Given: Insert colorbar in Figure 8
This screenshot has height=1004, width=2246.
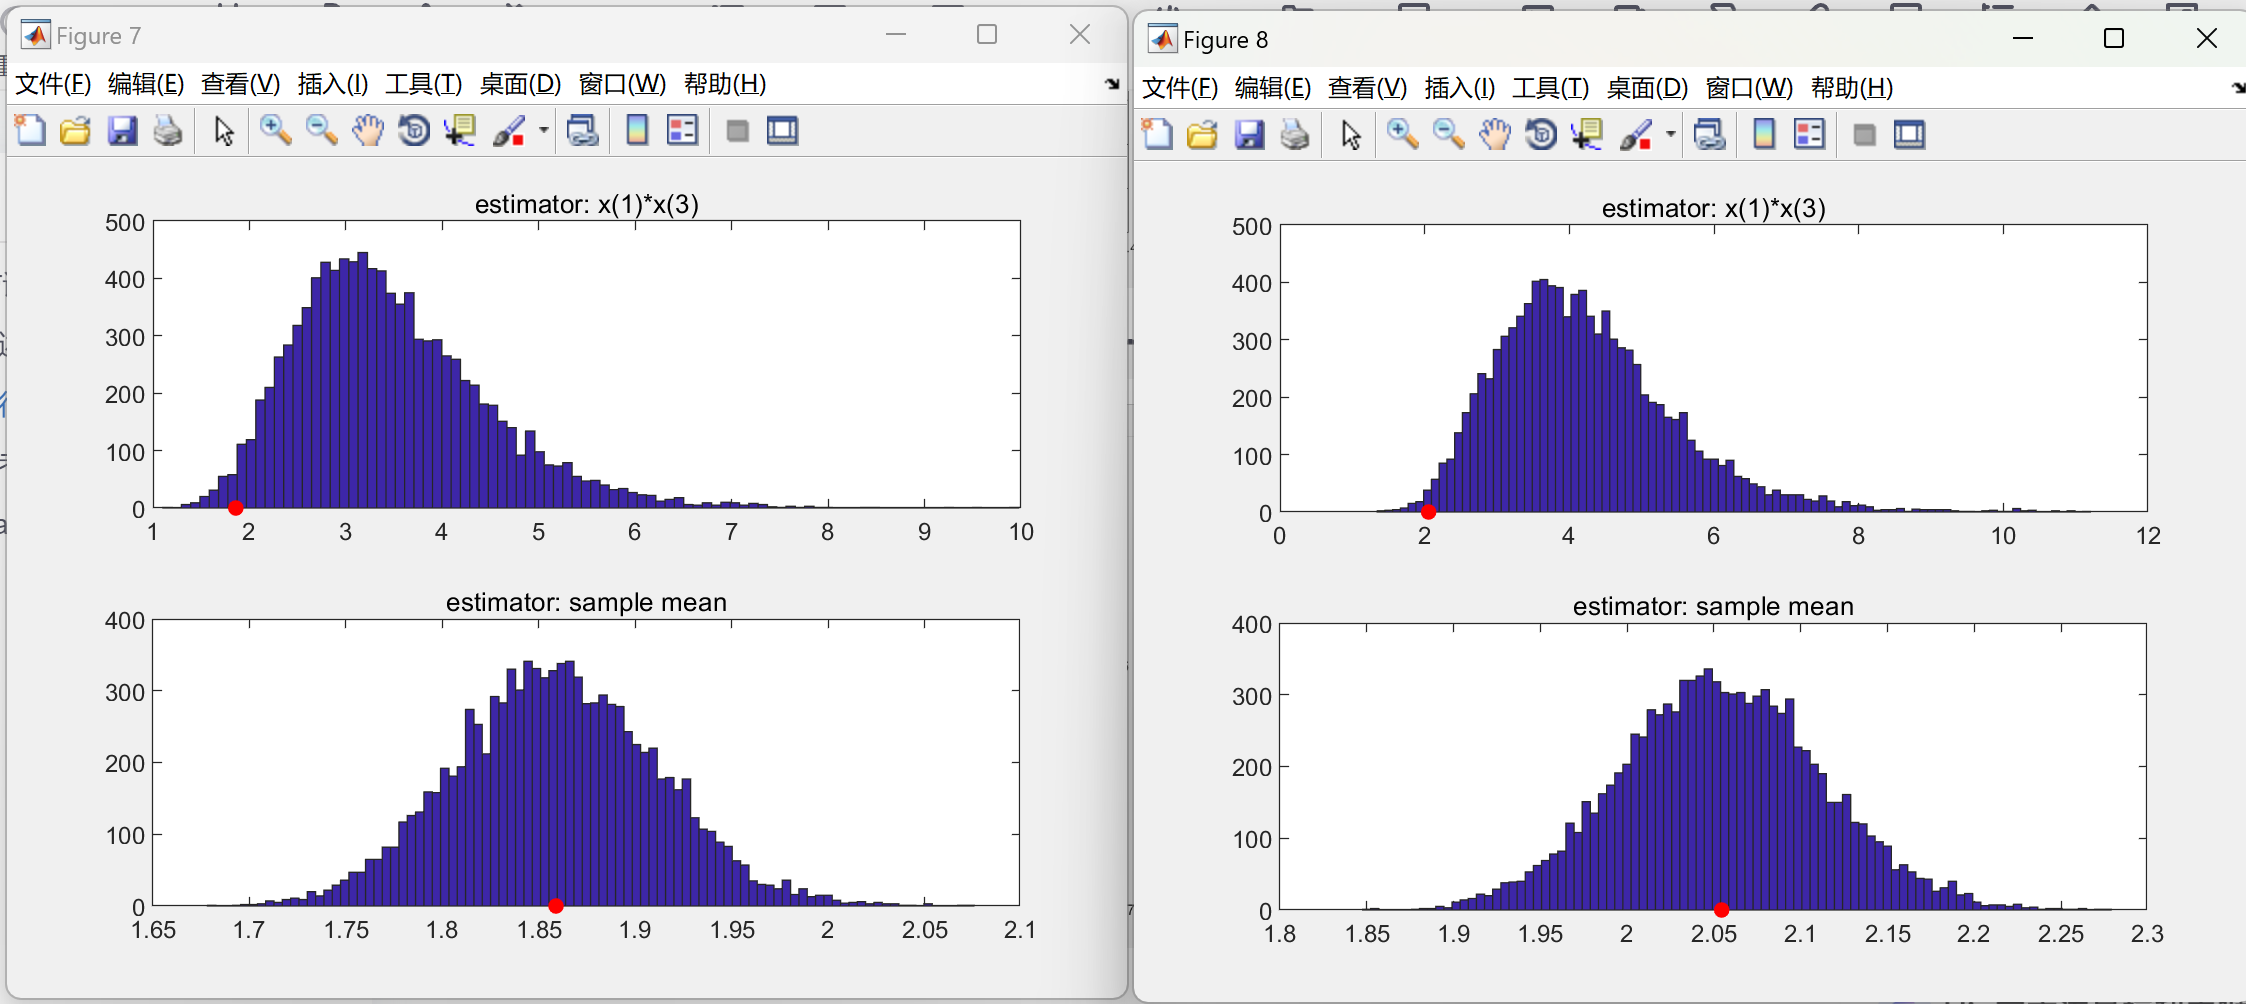Looking at the screenshot, I should pyautogui.click(x=1764, y=134).
